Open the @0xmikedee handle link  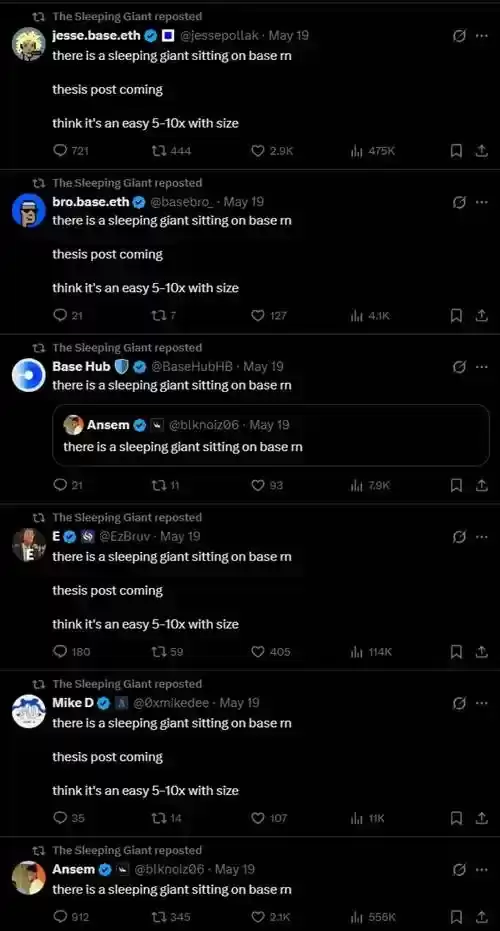click(171, 703)
